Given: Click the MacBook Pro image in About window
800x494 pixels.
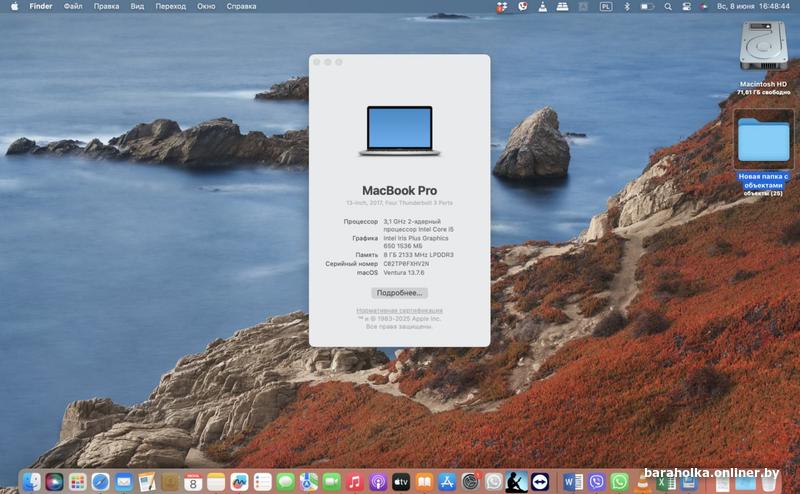Looking at the screenshot, I should pyautogui.click(x=399, y=131).
